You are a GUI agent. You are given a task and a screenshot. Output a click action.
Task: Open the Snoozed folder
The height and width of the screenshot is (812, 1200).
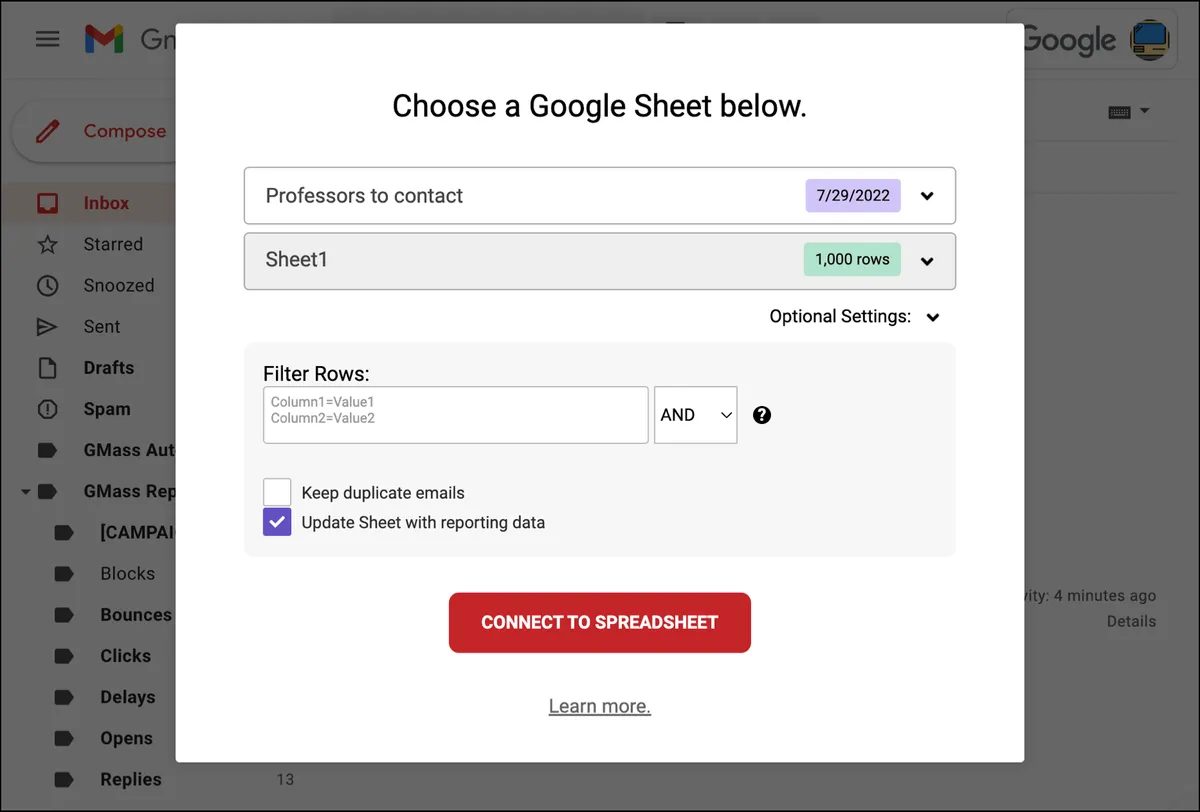point(119,285)
